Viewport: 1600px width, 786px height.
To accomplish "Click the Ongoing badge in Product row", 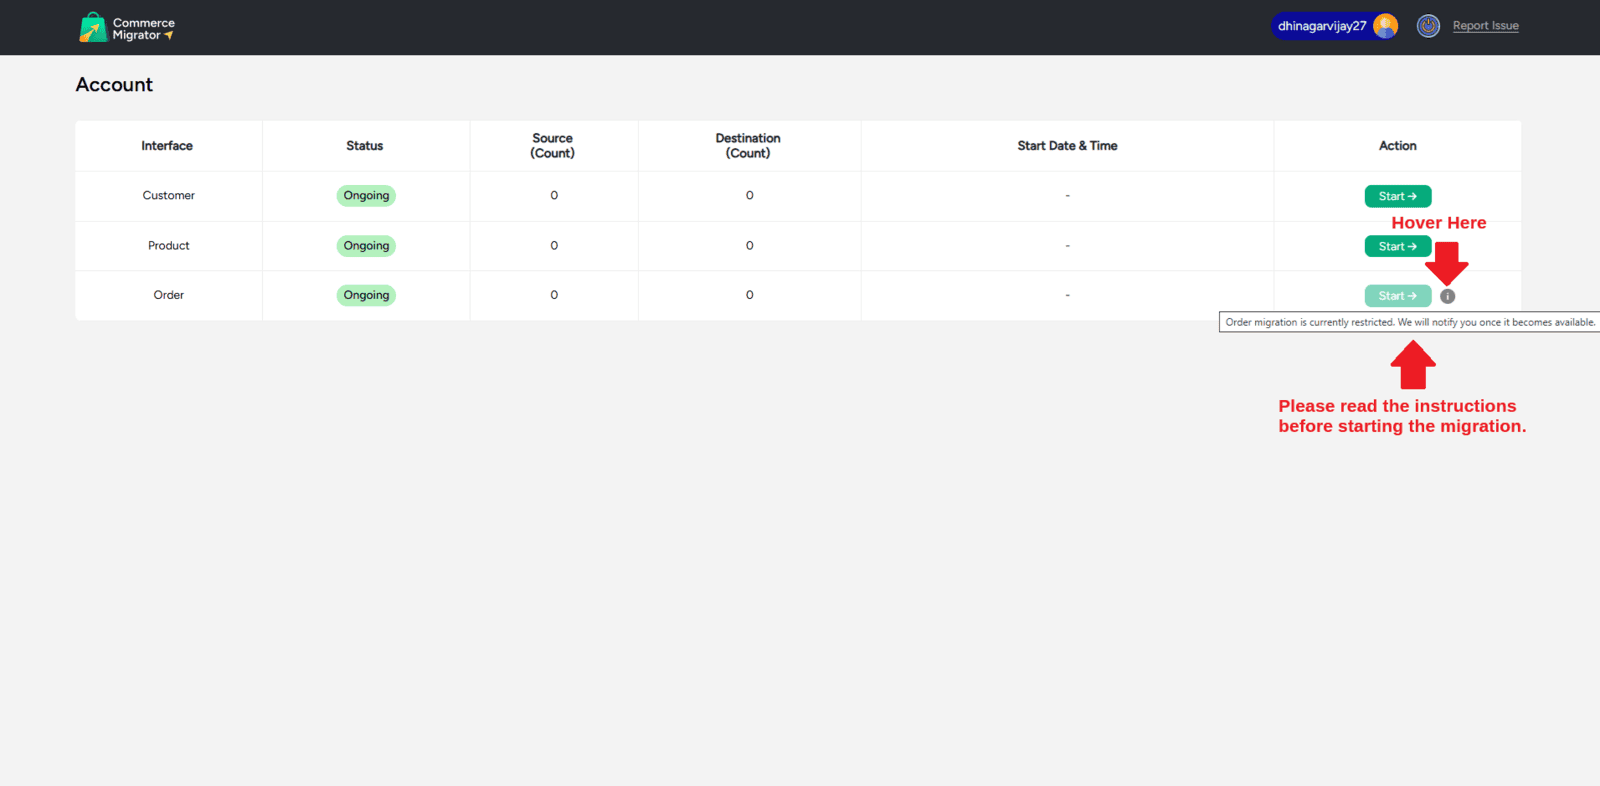I will (366, 246).
